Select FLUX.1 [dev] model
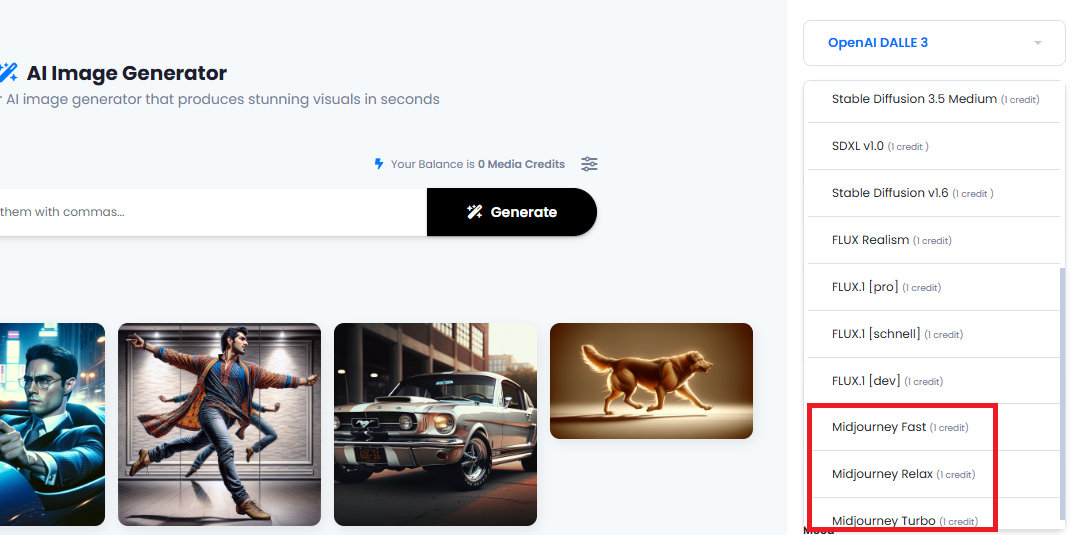Image resolution: width=1075 pixels, height=535 pixels. [x=934, y=381]
